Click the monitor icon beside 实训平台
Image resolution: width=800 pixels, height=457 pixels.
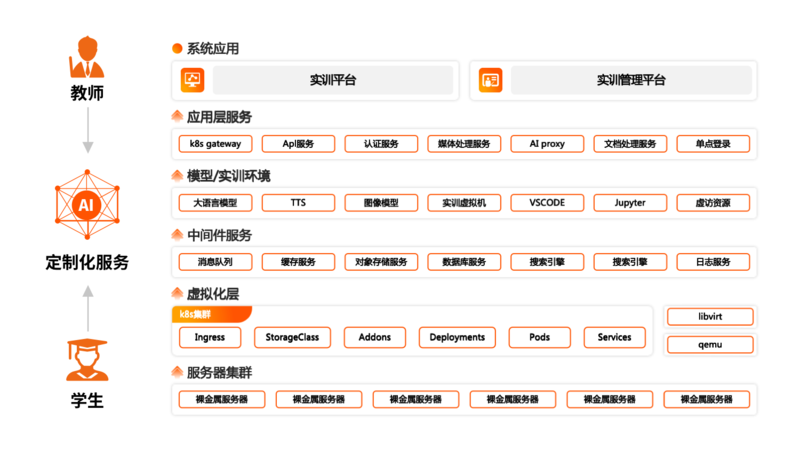[193, 80]
